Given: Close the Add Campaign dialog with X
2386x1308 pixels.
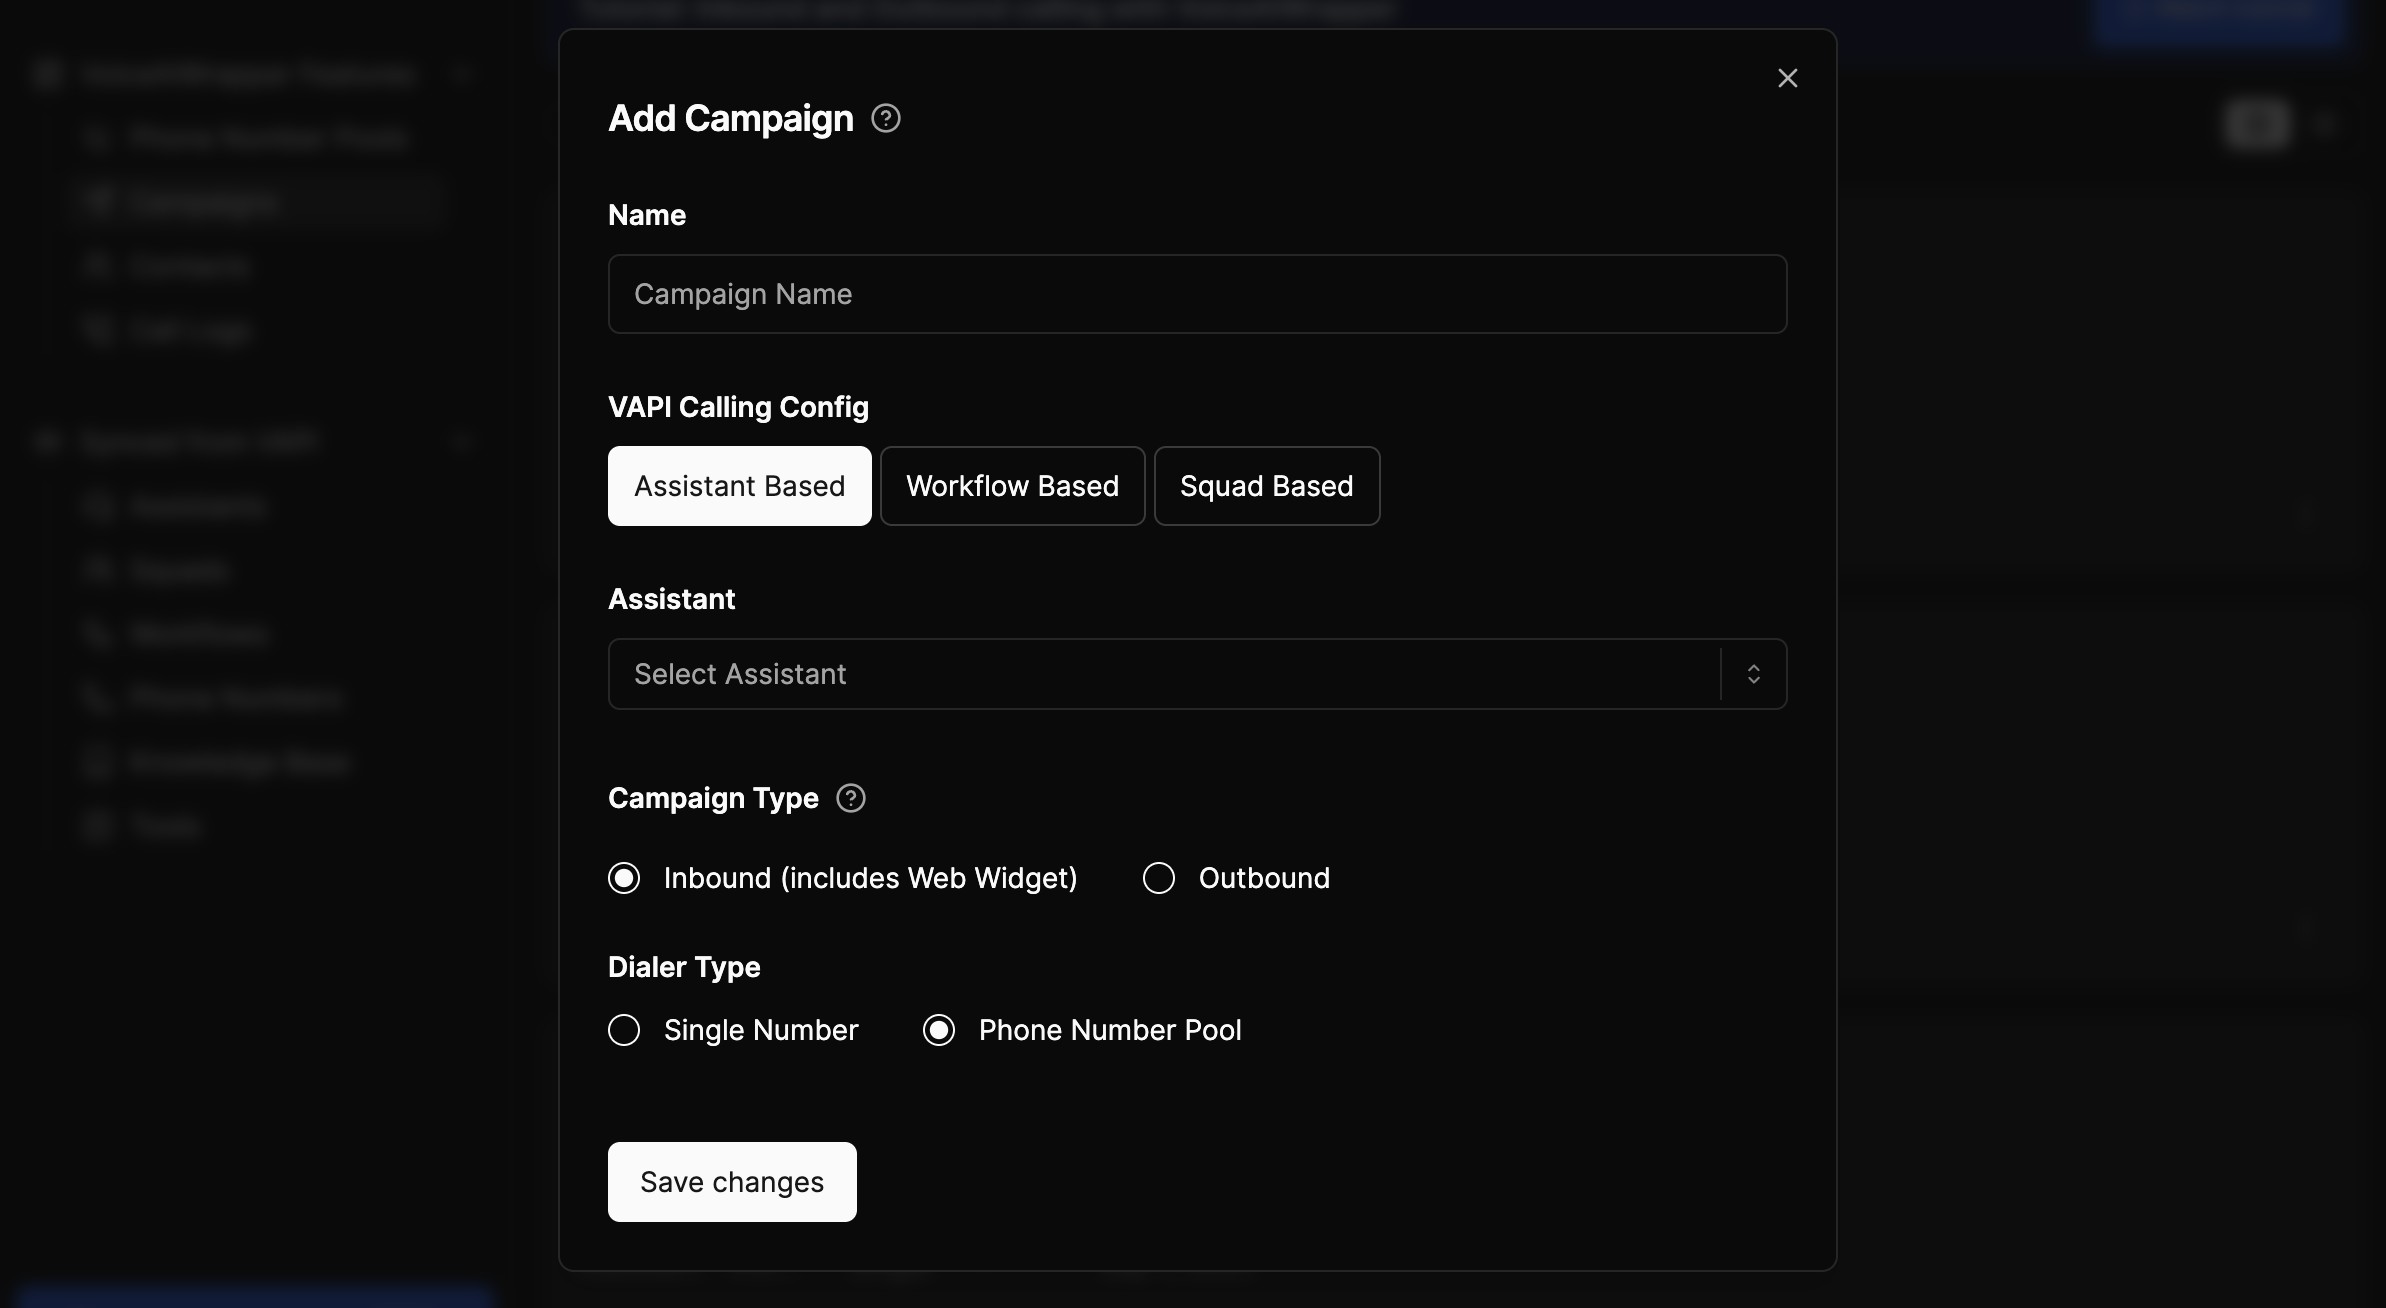Looking at the screenshot, I should coord(1787,78).
